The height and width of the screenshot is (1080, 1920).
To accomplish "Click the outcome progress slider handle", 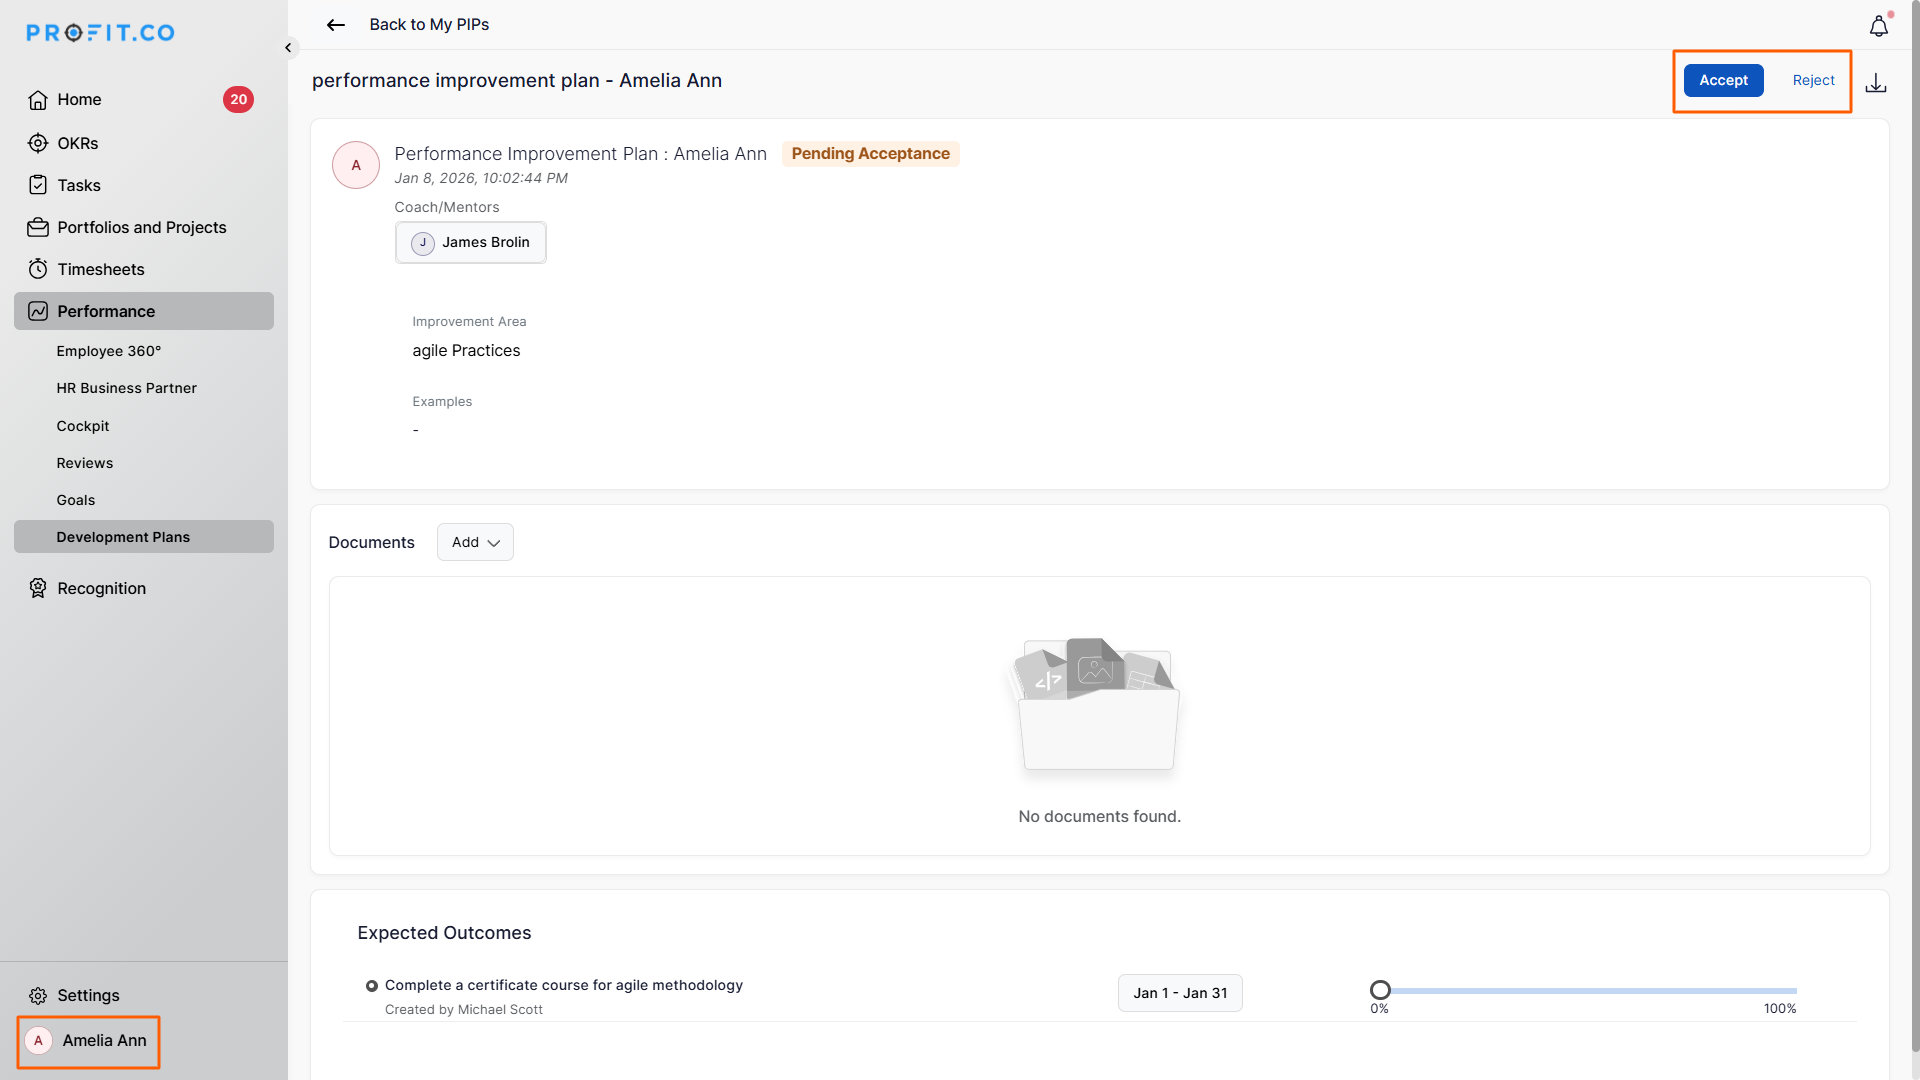I will pyautogui.click(x=1380, y=990).
